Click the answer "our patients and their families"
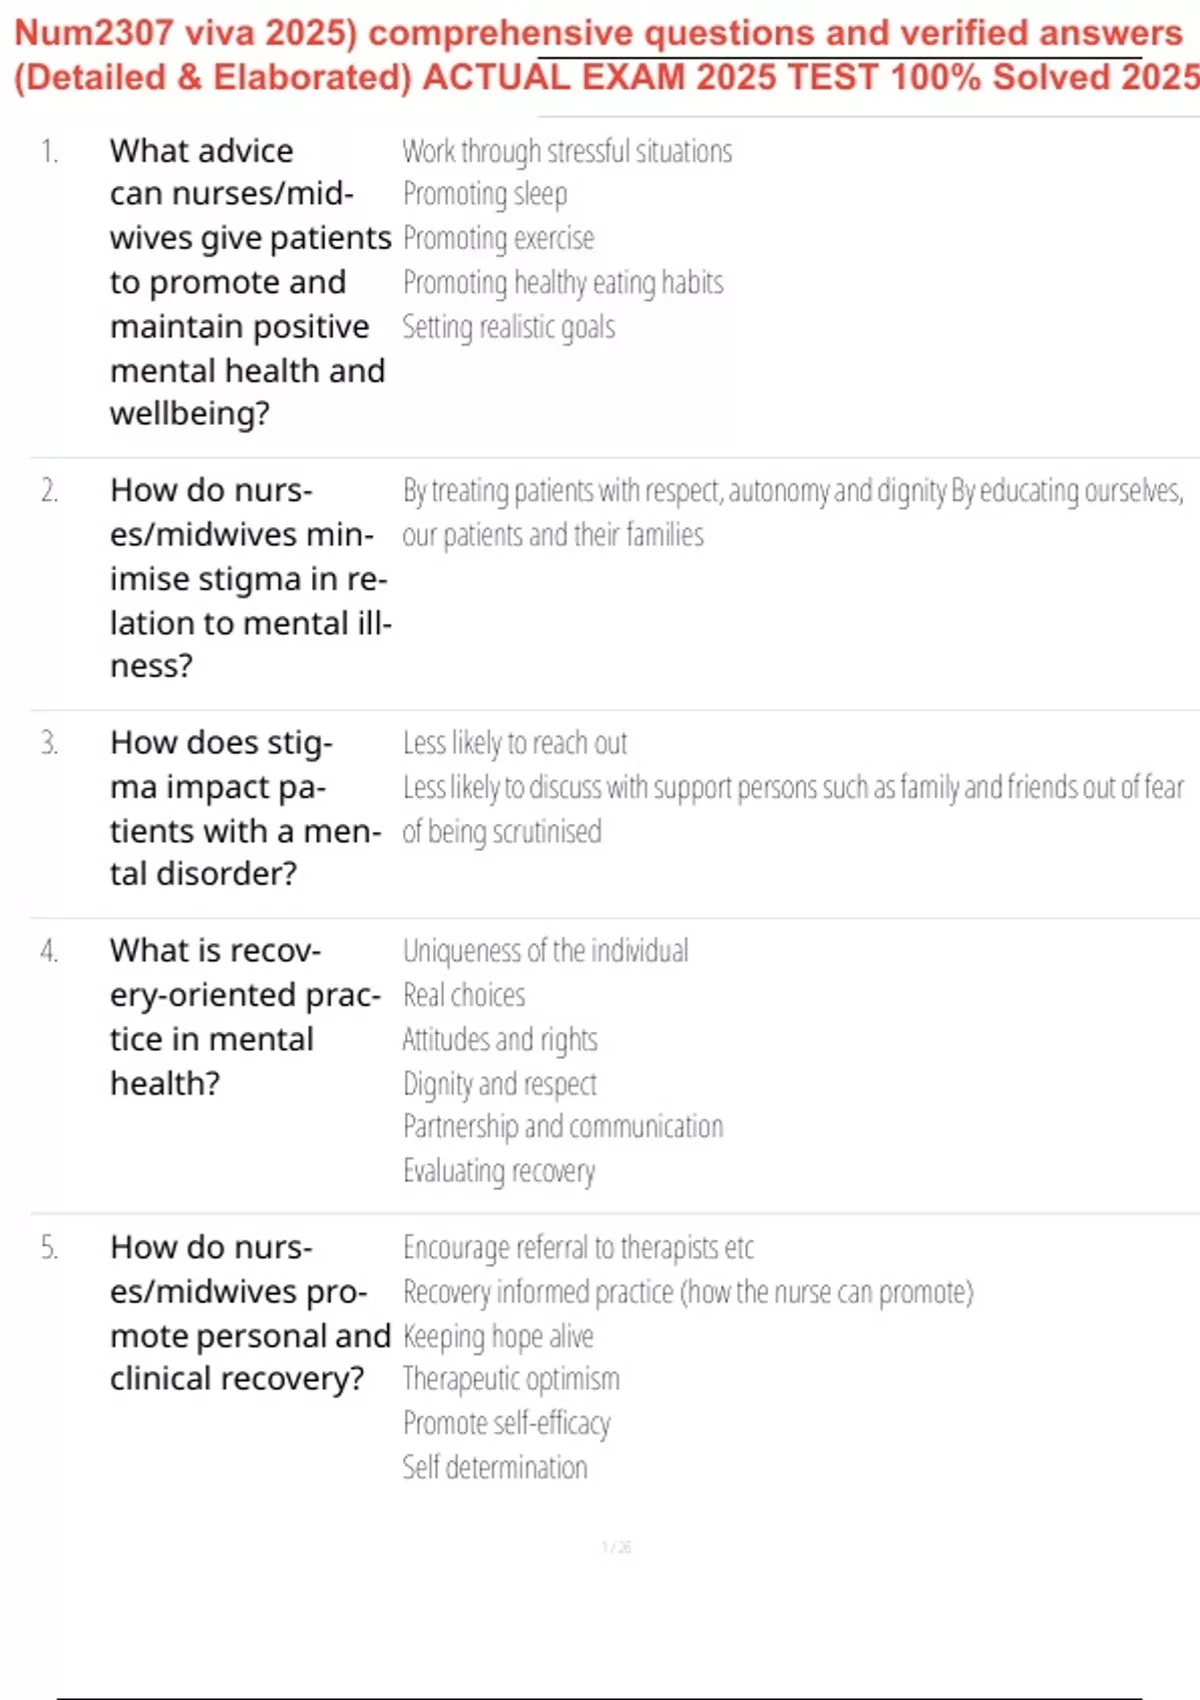The image size is (1200, 1700). click(x=553, y=535)
